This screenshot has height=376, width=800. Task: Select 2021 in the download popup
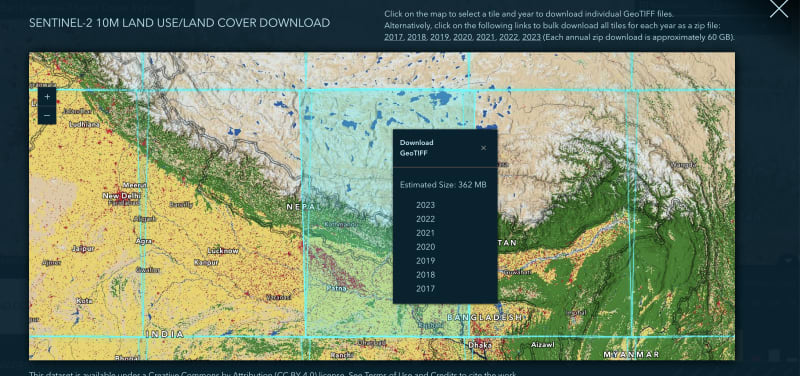coord(426,233)
